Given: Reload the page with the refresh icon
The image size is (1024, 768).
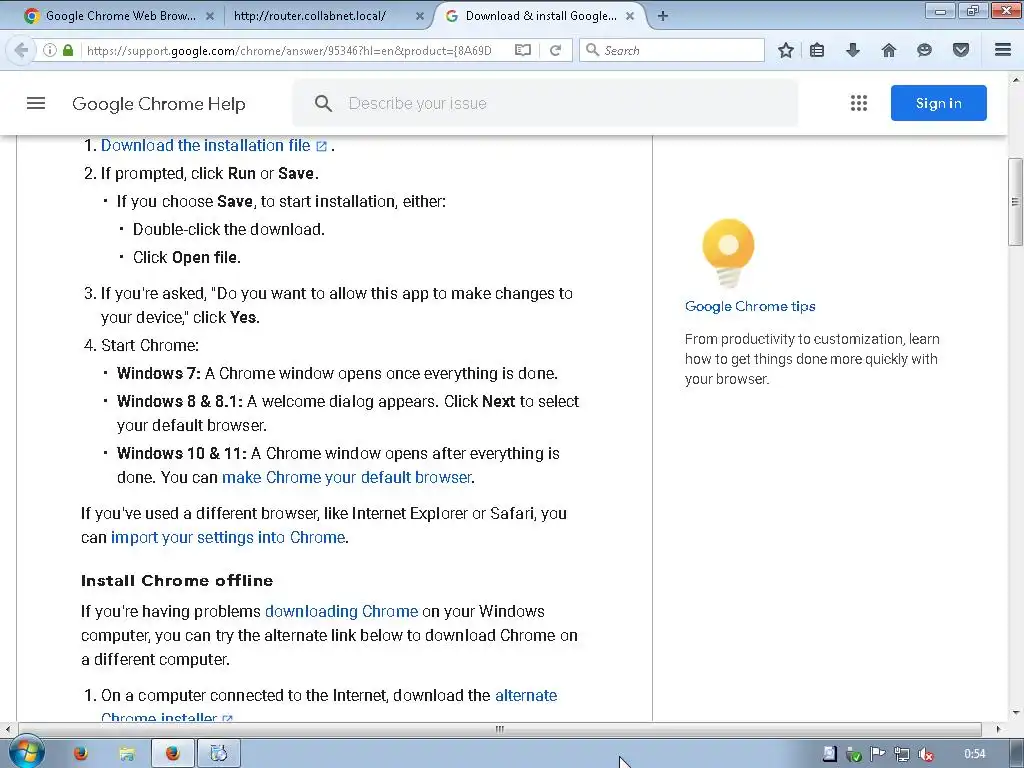Looking at the screenshot, I should (555, 50).
